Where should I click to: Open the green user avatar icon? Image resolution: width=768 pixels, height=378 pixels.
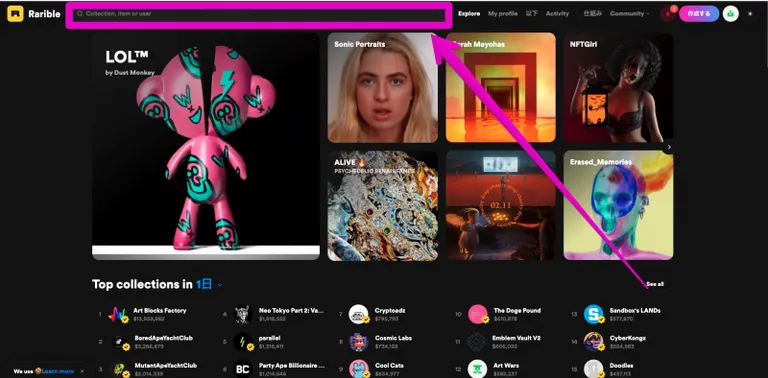[731, 14]
